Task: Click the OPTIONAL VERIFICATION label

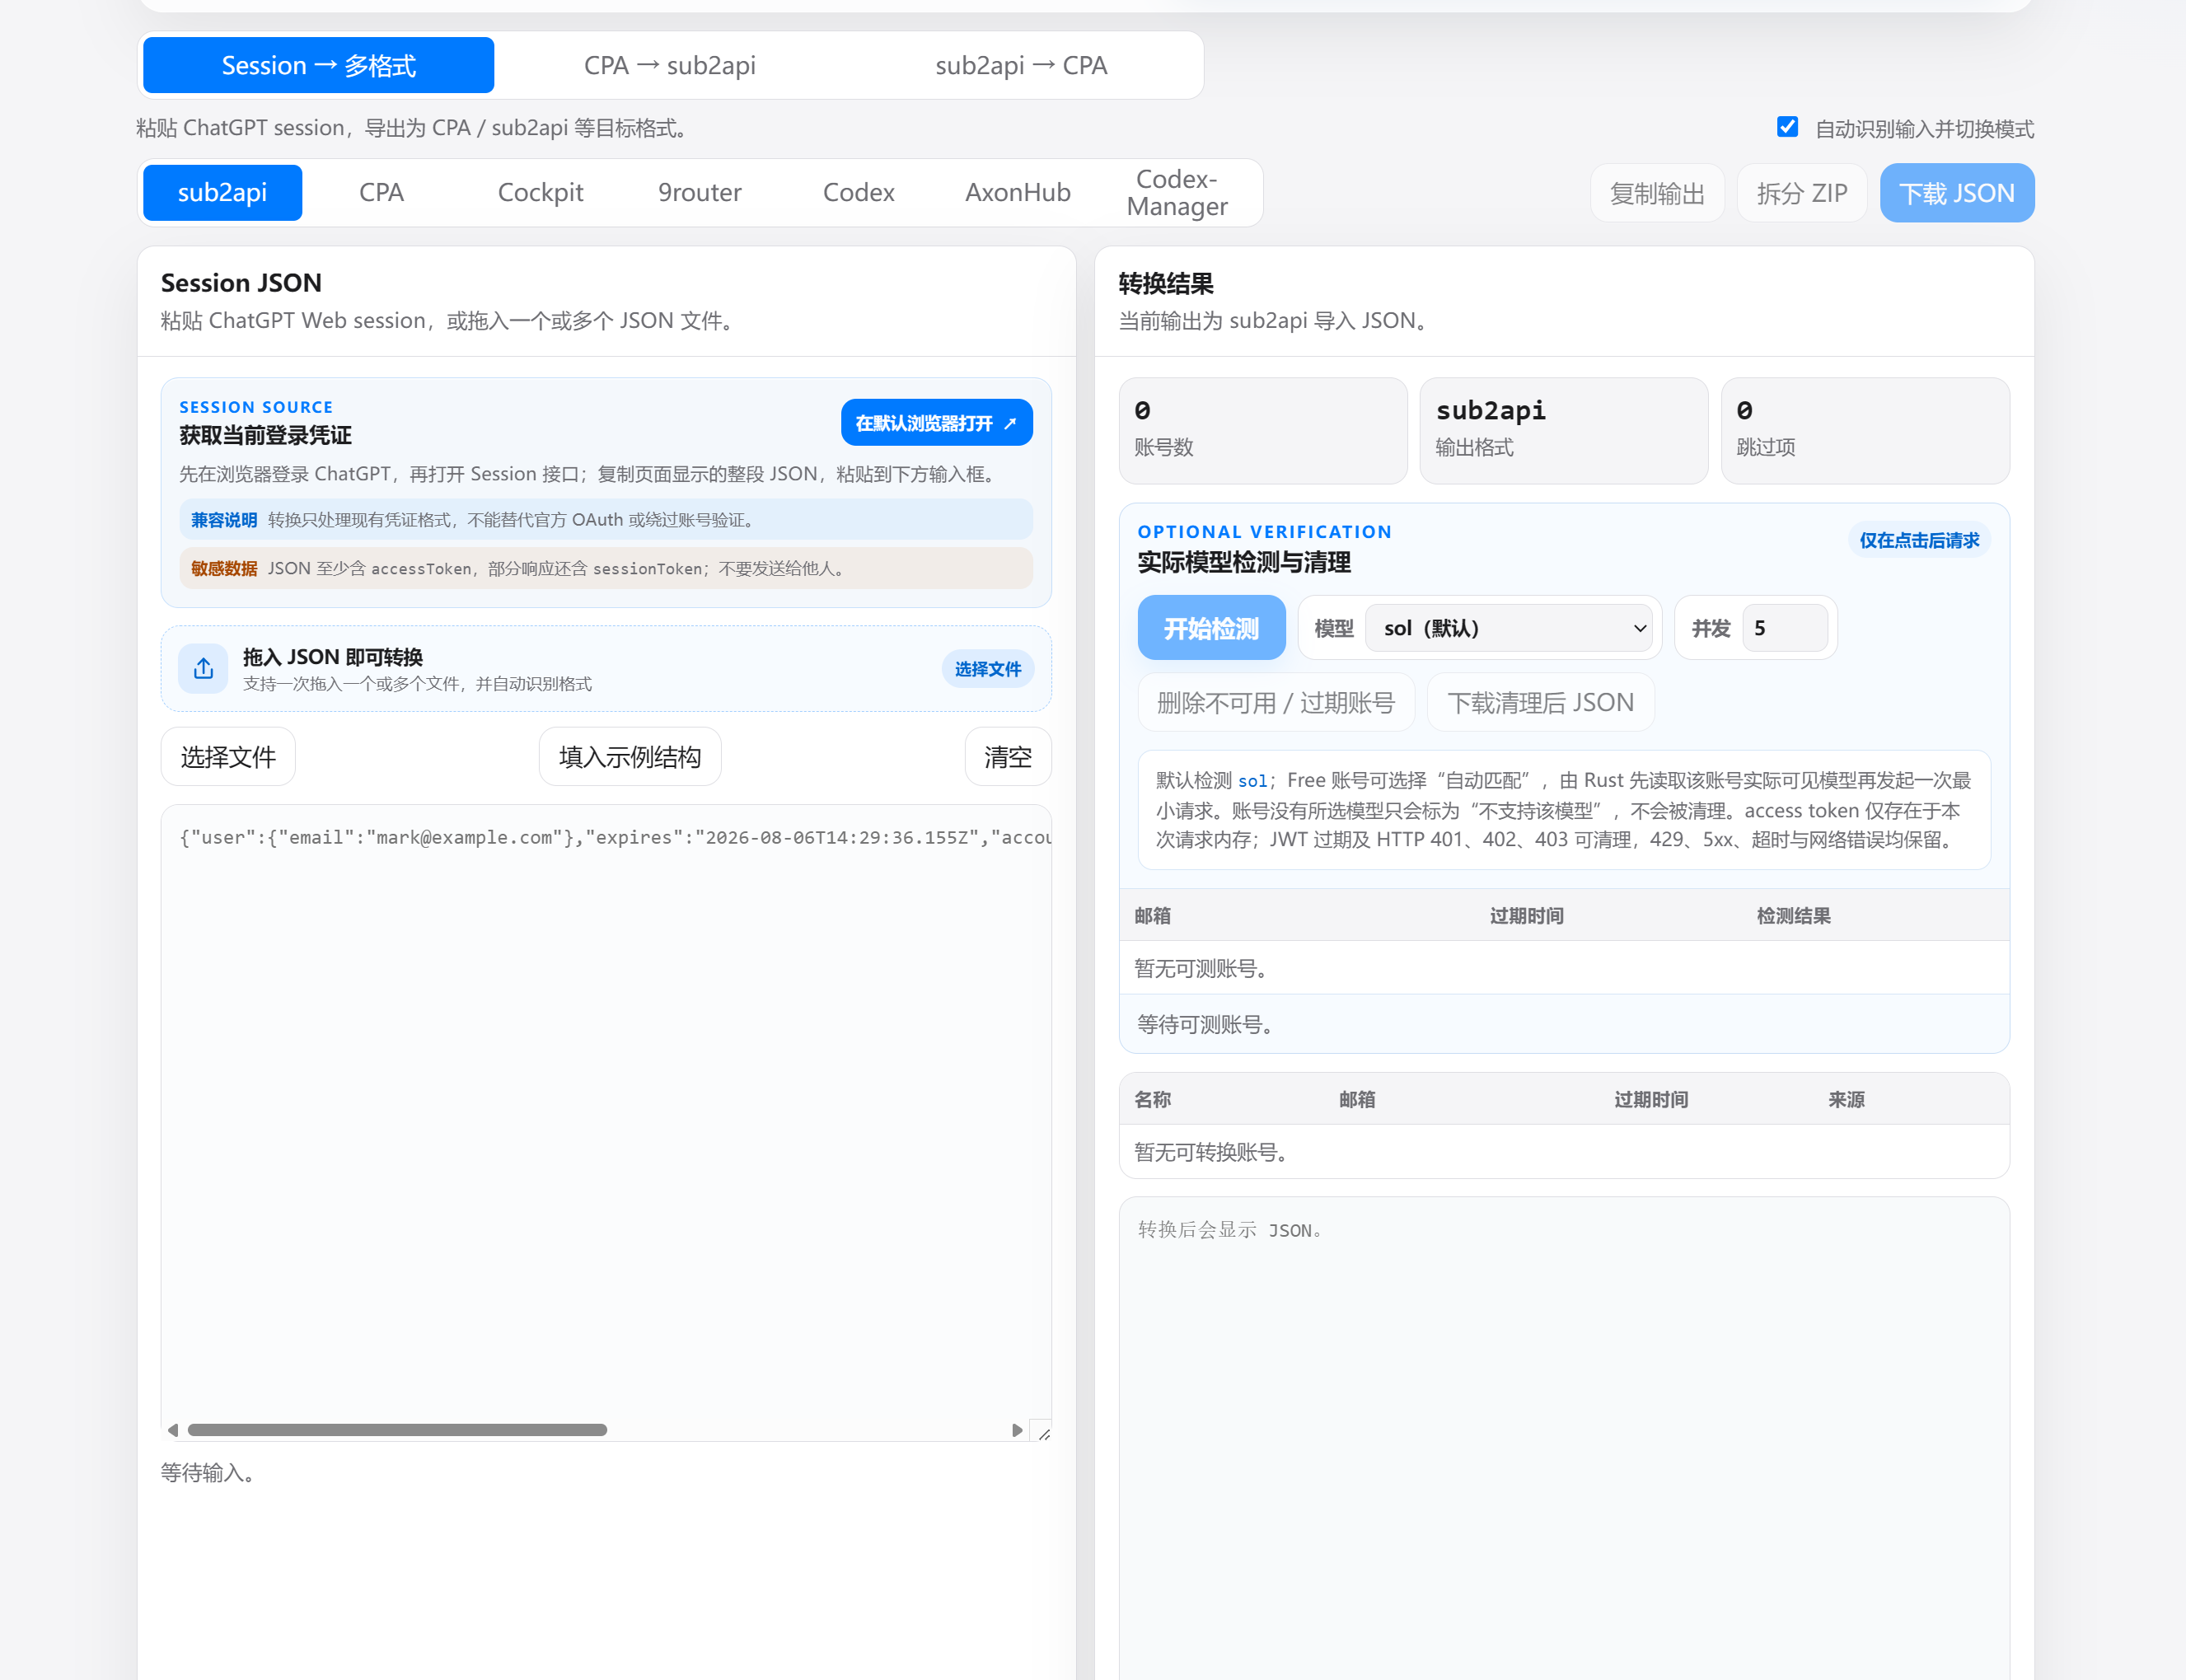Action: point(1265,532)
